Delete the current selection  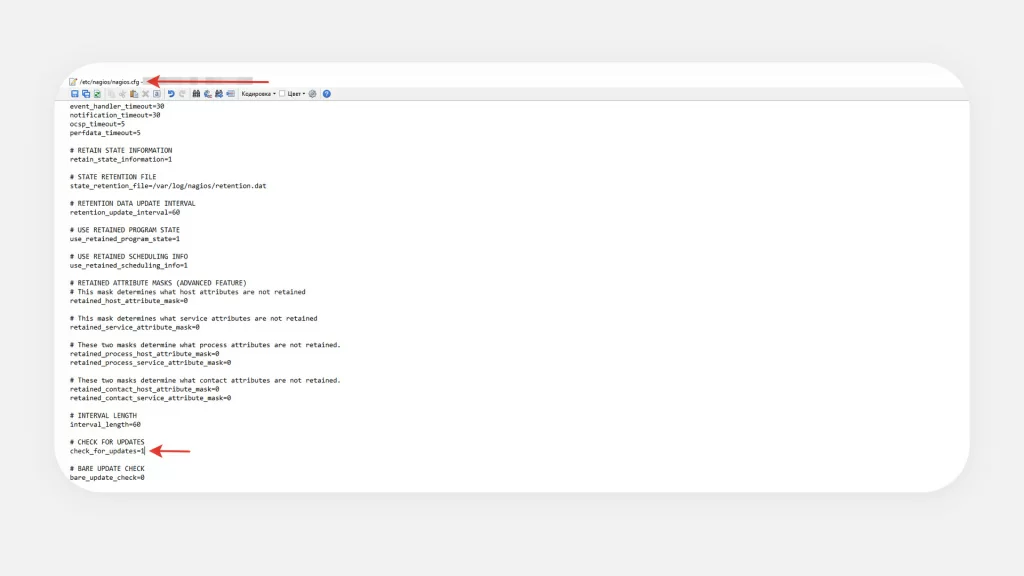pos(144,93)
